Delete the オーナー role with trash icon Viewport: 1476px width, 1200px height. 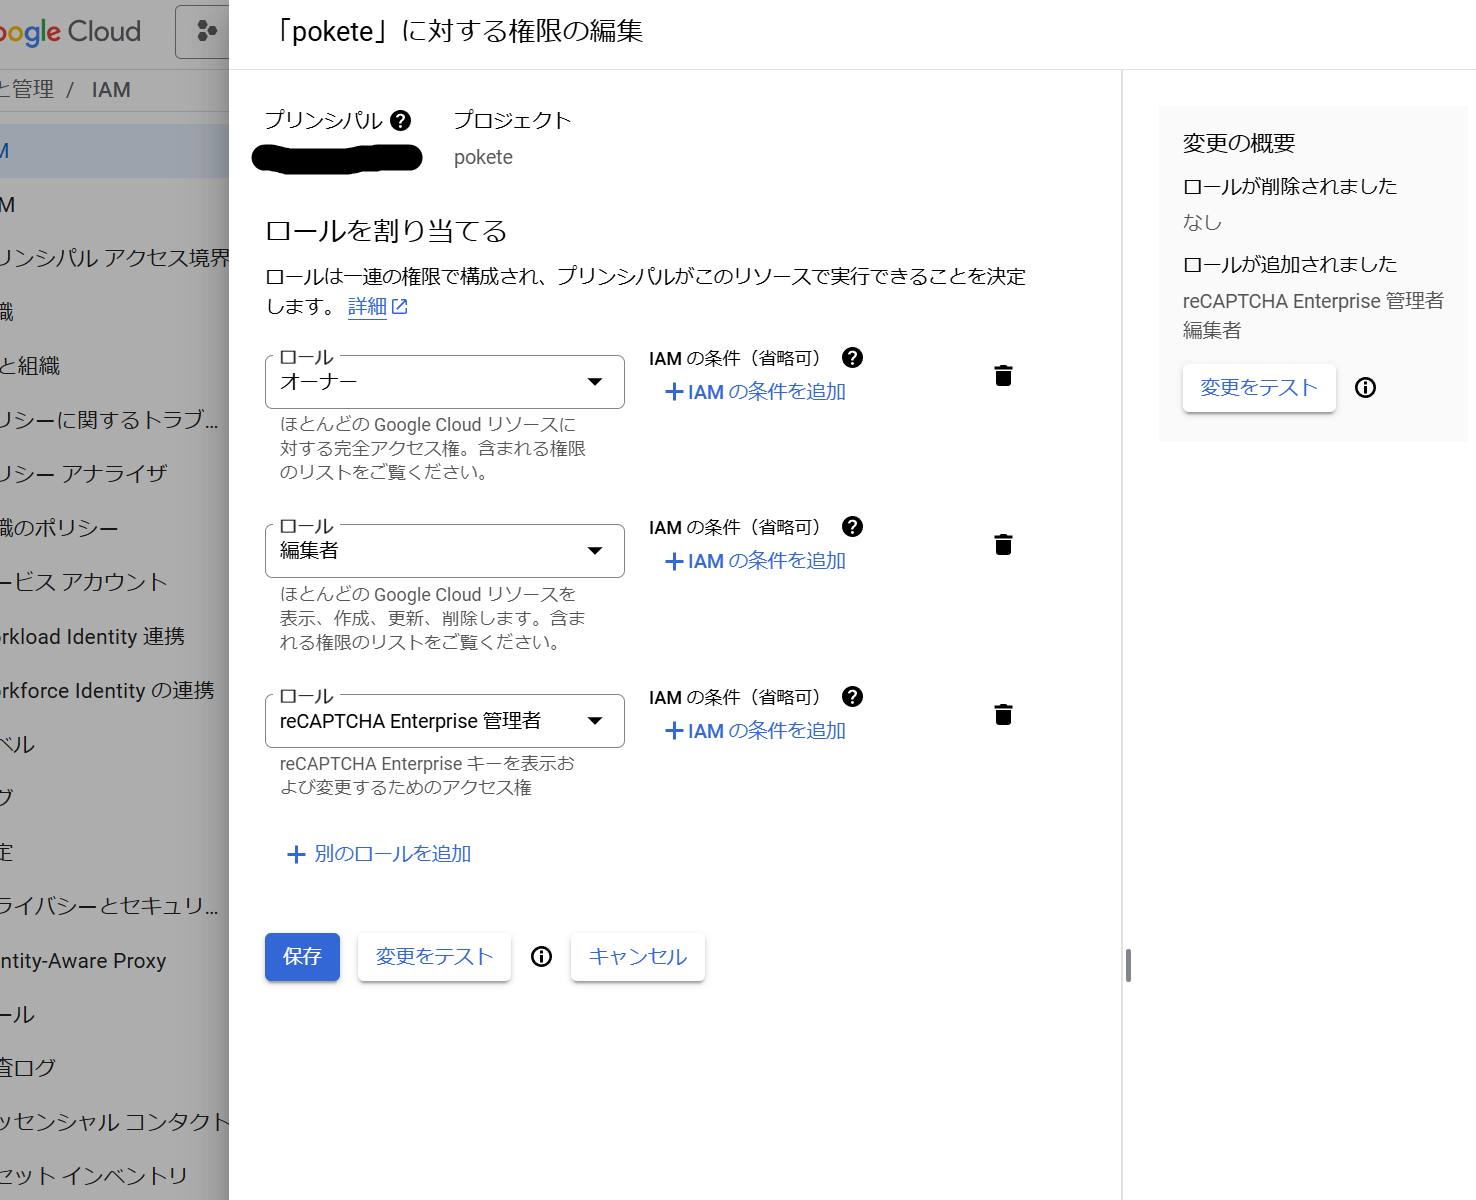click(1003, 376)
